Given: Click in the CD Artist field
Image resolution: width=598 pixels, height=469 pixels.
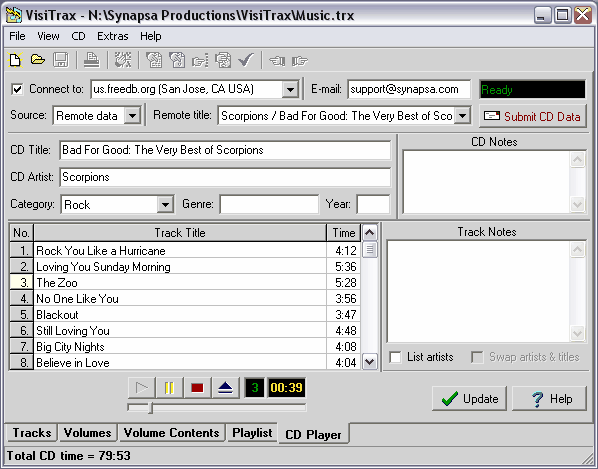Looking at the screenshot, I should [x=225, y=177].
